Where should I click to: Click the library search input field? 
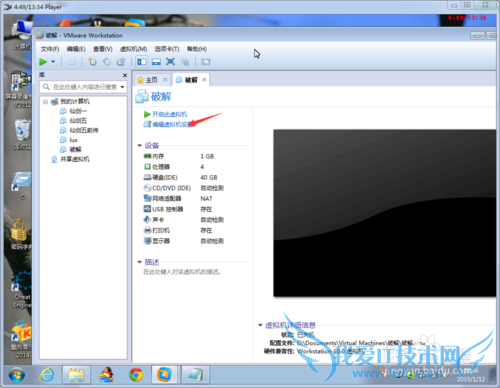click(x=82, y=87)
